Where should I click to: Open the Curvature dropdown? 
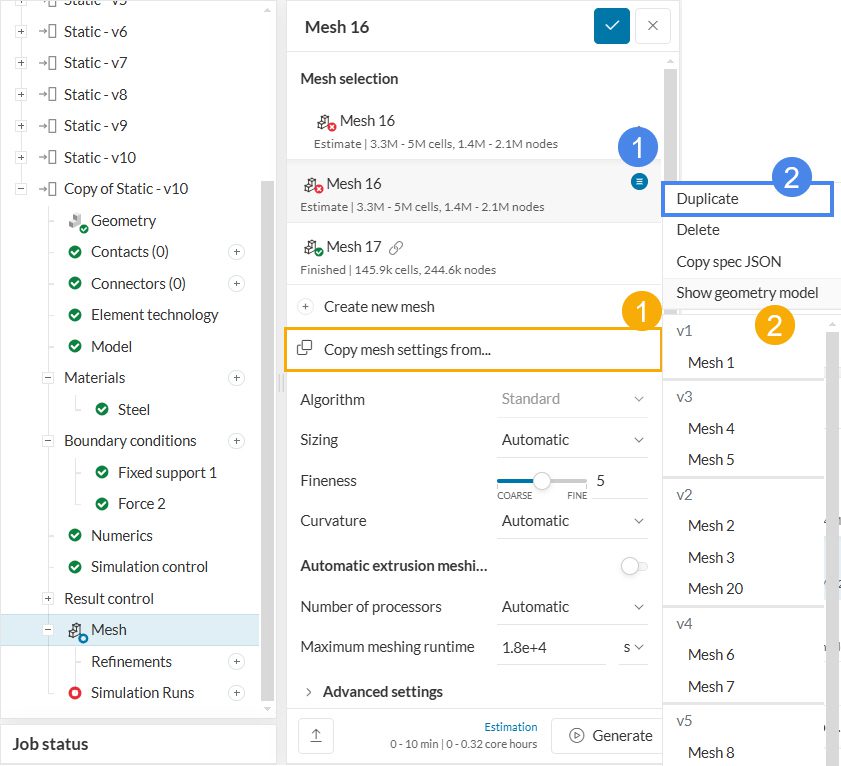click(573, 521)
